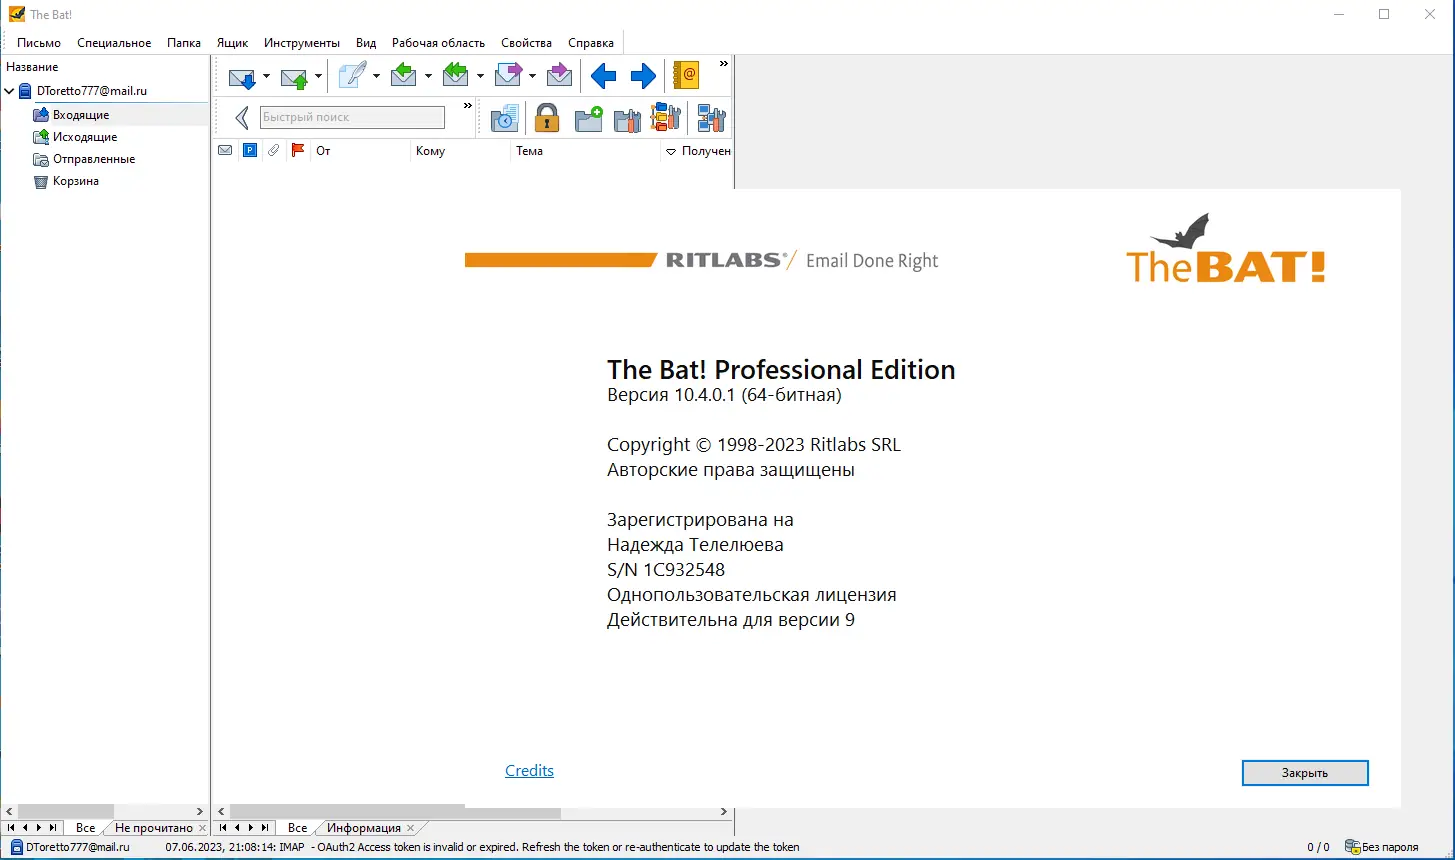This screenshot has width=1455, height=860.
Task: Open folder properties tools icon
Action: (627, 118)
